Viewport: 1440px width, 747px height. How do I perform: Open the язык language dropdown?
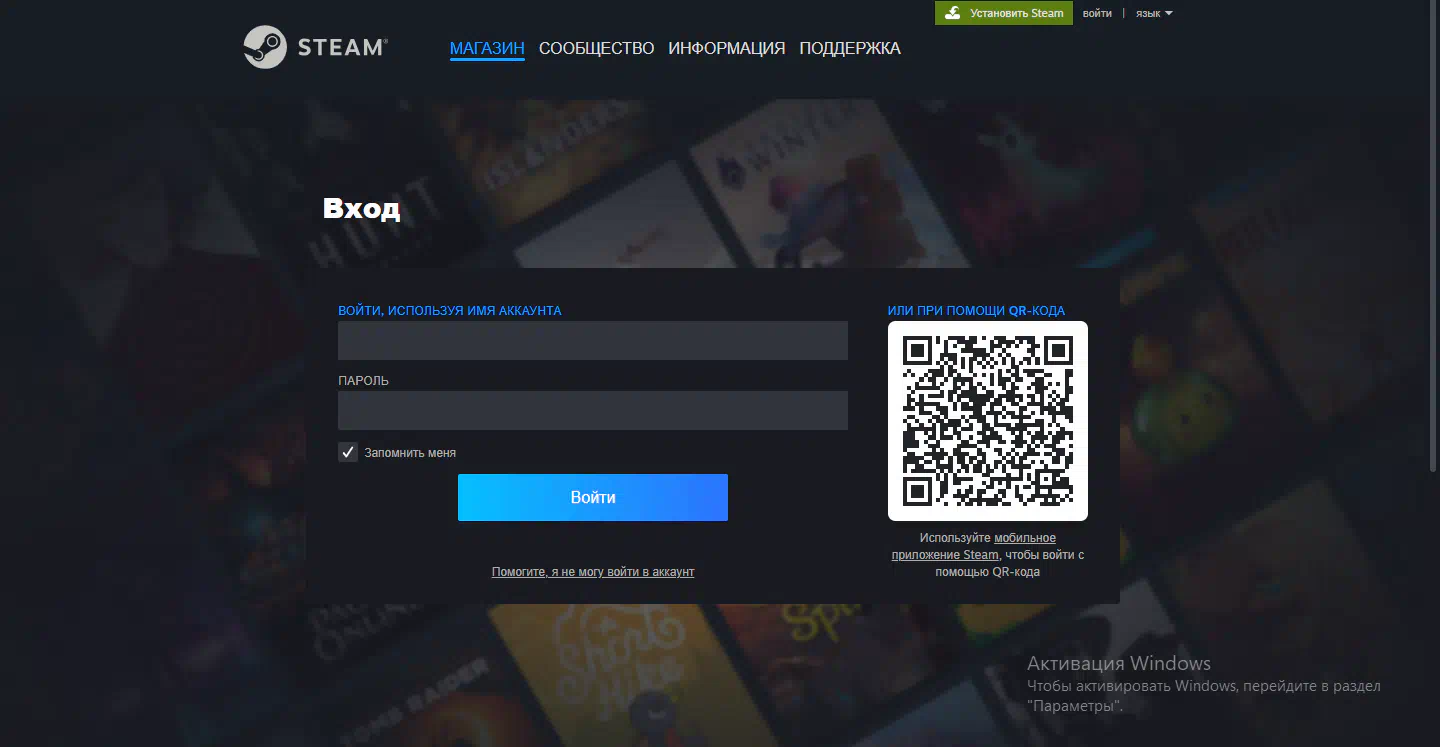(x=1154, y=13)
